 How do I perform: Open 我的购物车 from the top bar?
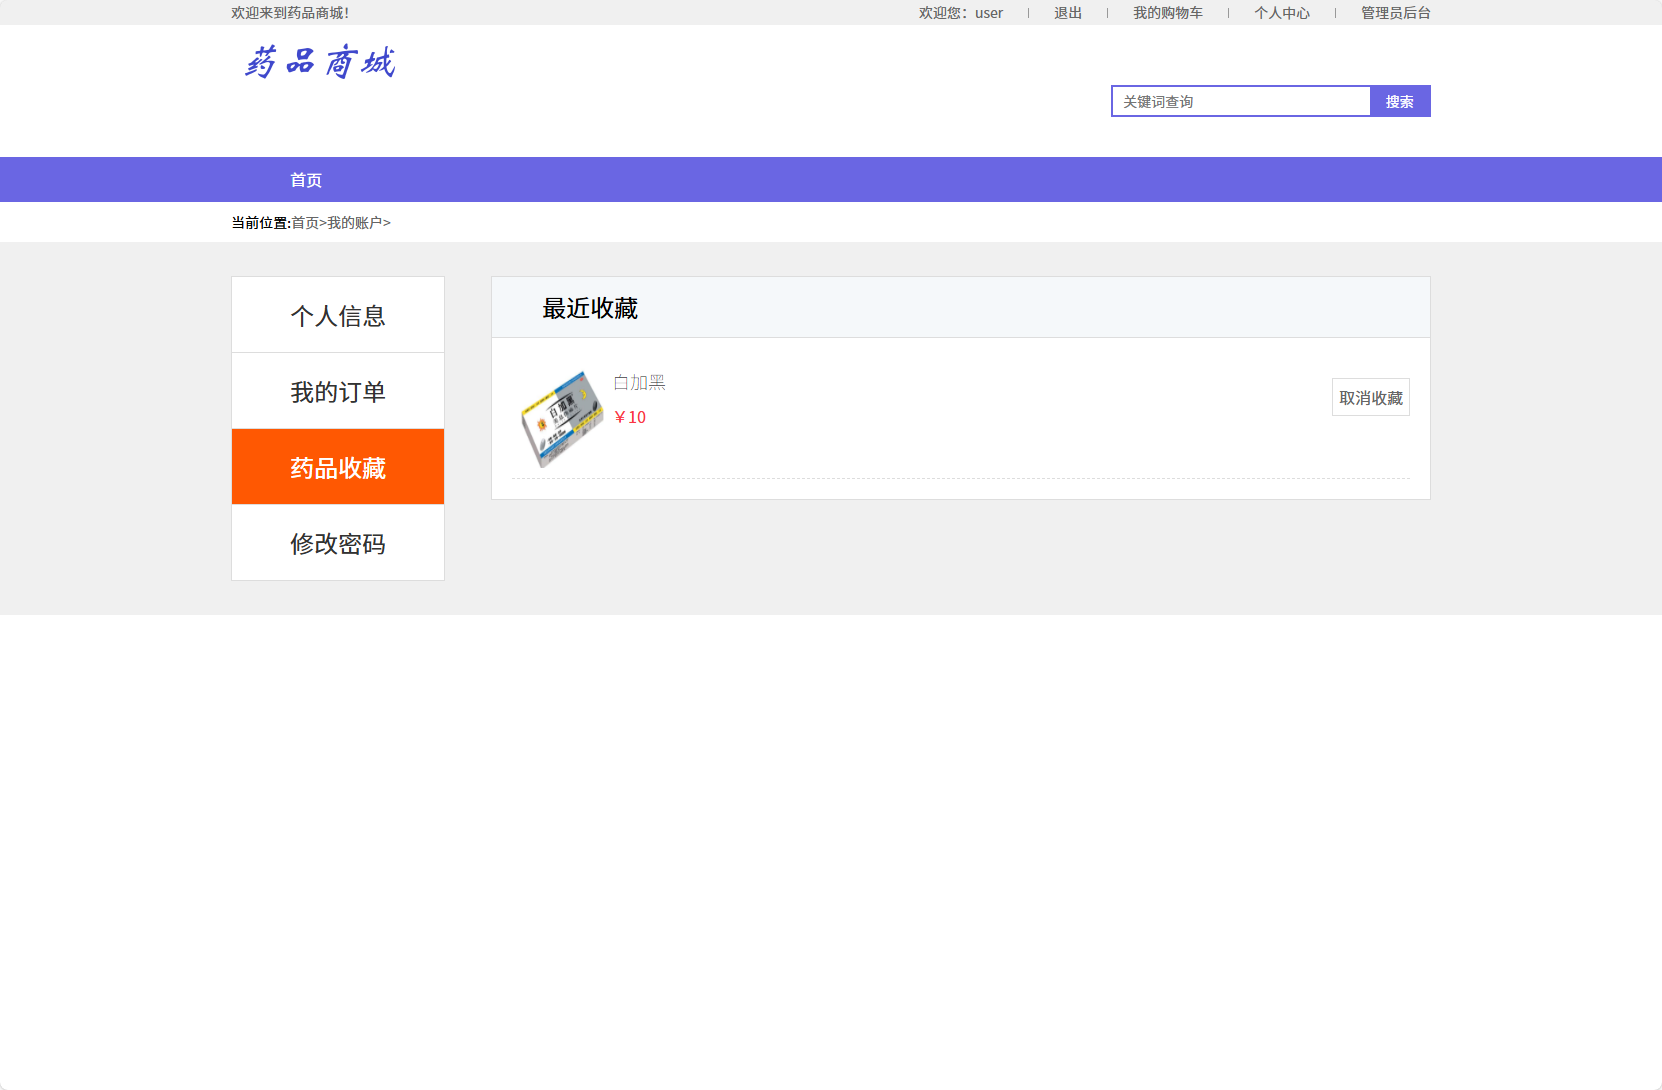[1168, 13]
